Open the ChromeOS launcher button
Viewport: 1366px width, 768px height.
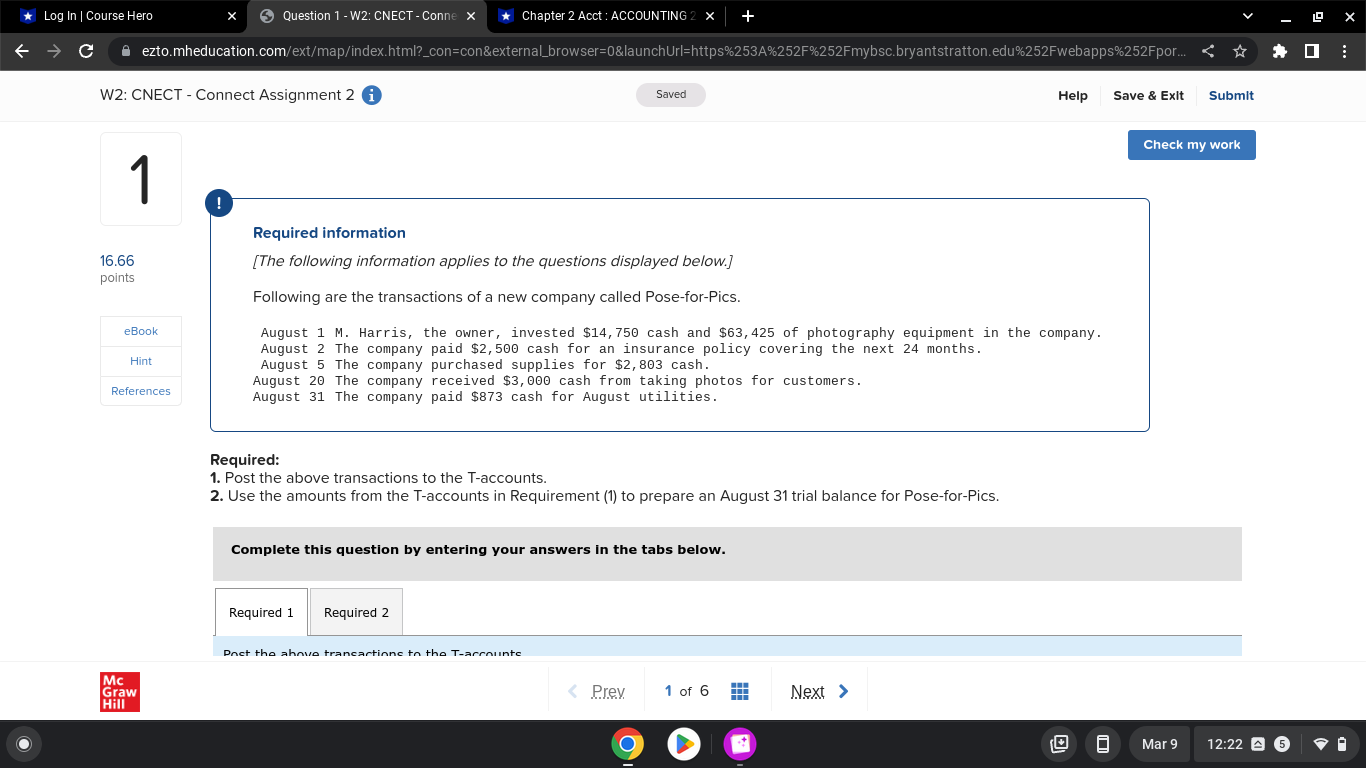point(24,744)
